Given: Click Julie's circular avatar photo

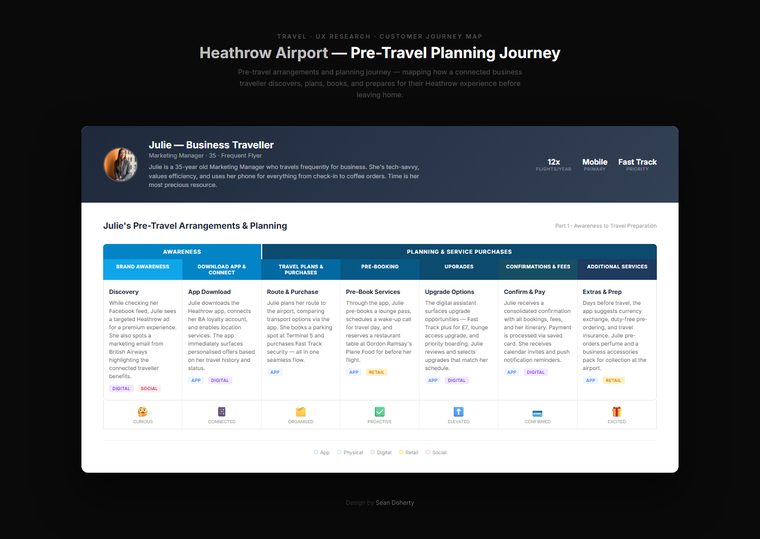Looking at the screenshot, I should point(120,164).
